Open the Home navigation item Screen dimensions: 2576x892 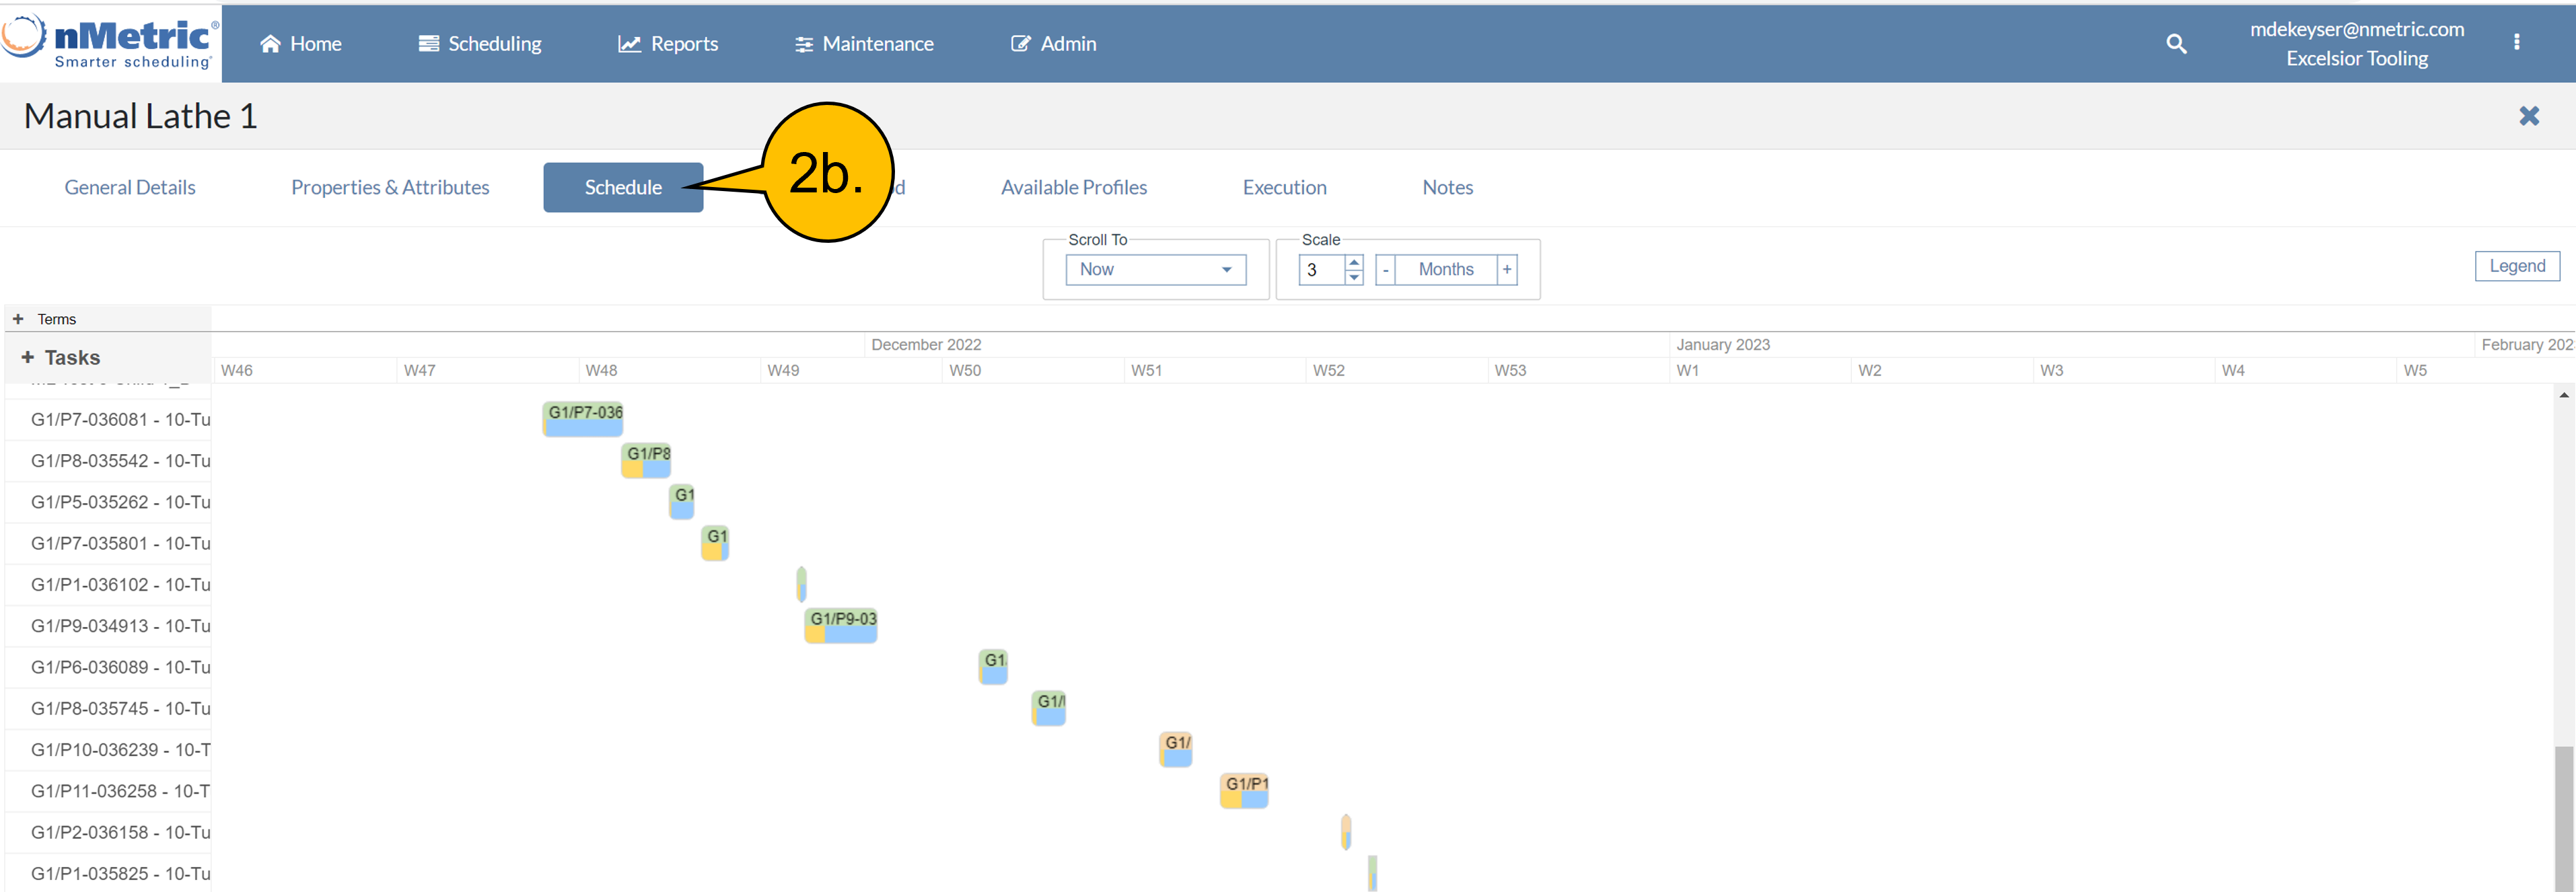pos(301,44)
